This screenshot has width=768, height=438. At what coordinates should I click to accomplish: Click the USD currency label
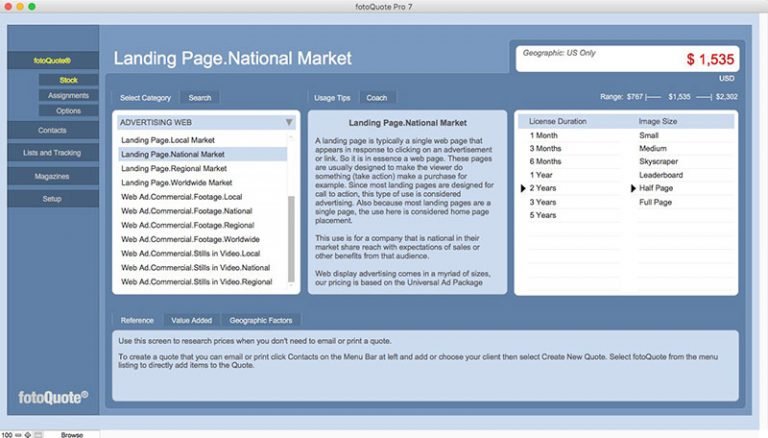coord(726,78)
